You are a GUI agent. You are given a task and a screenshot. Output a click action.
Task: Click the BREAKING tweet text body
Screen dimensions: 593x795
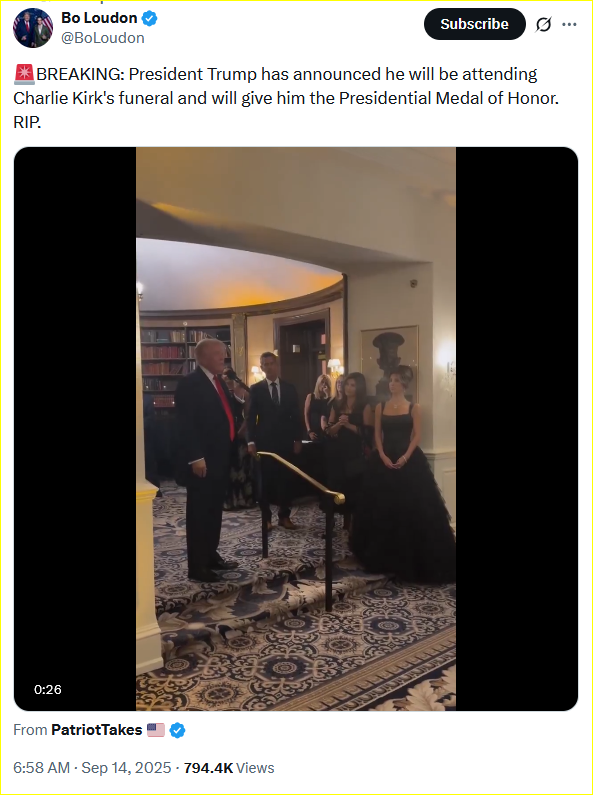click(x=286, y=98)
